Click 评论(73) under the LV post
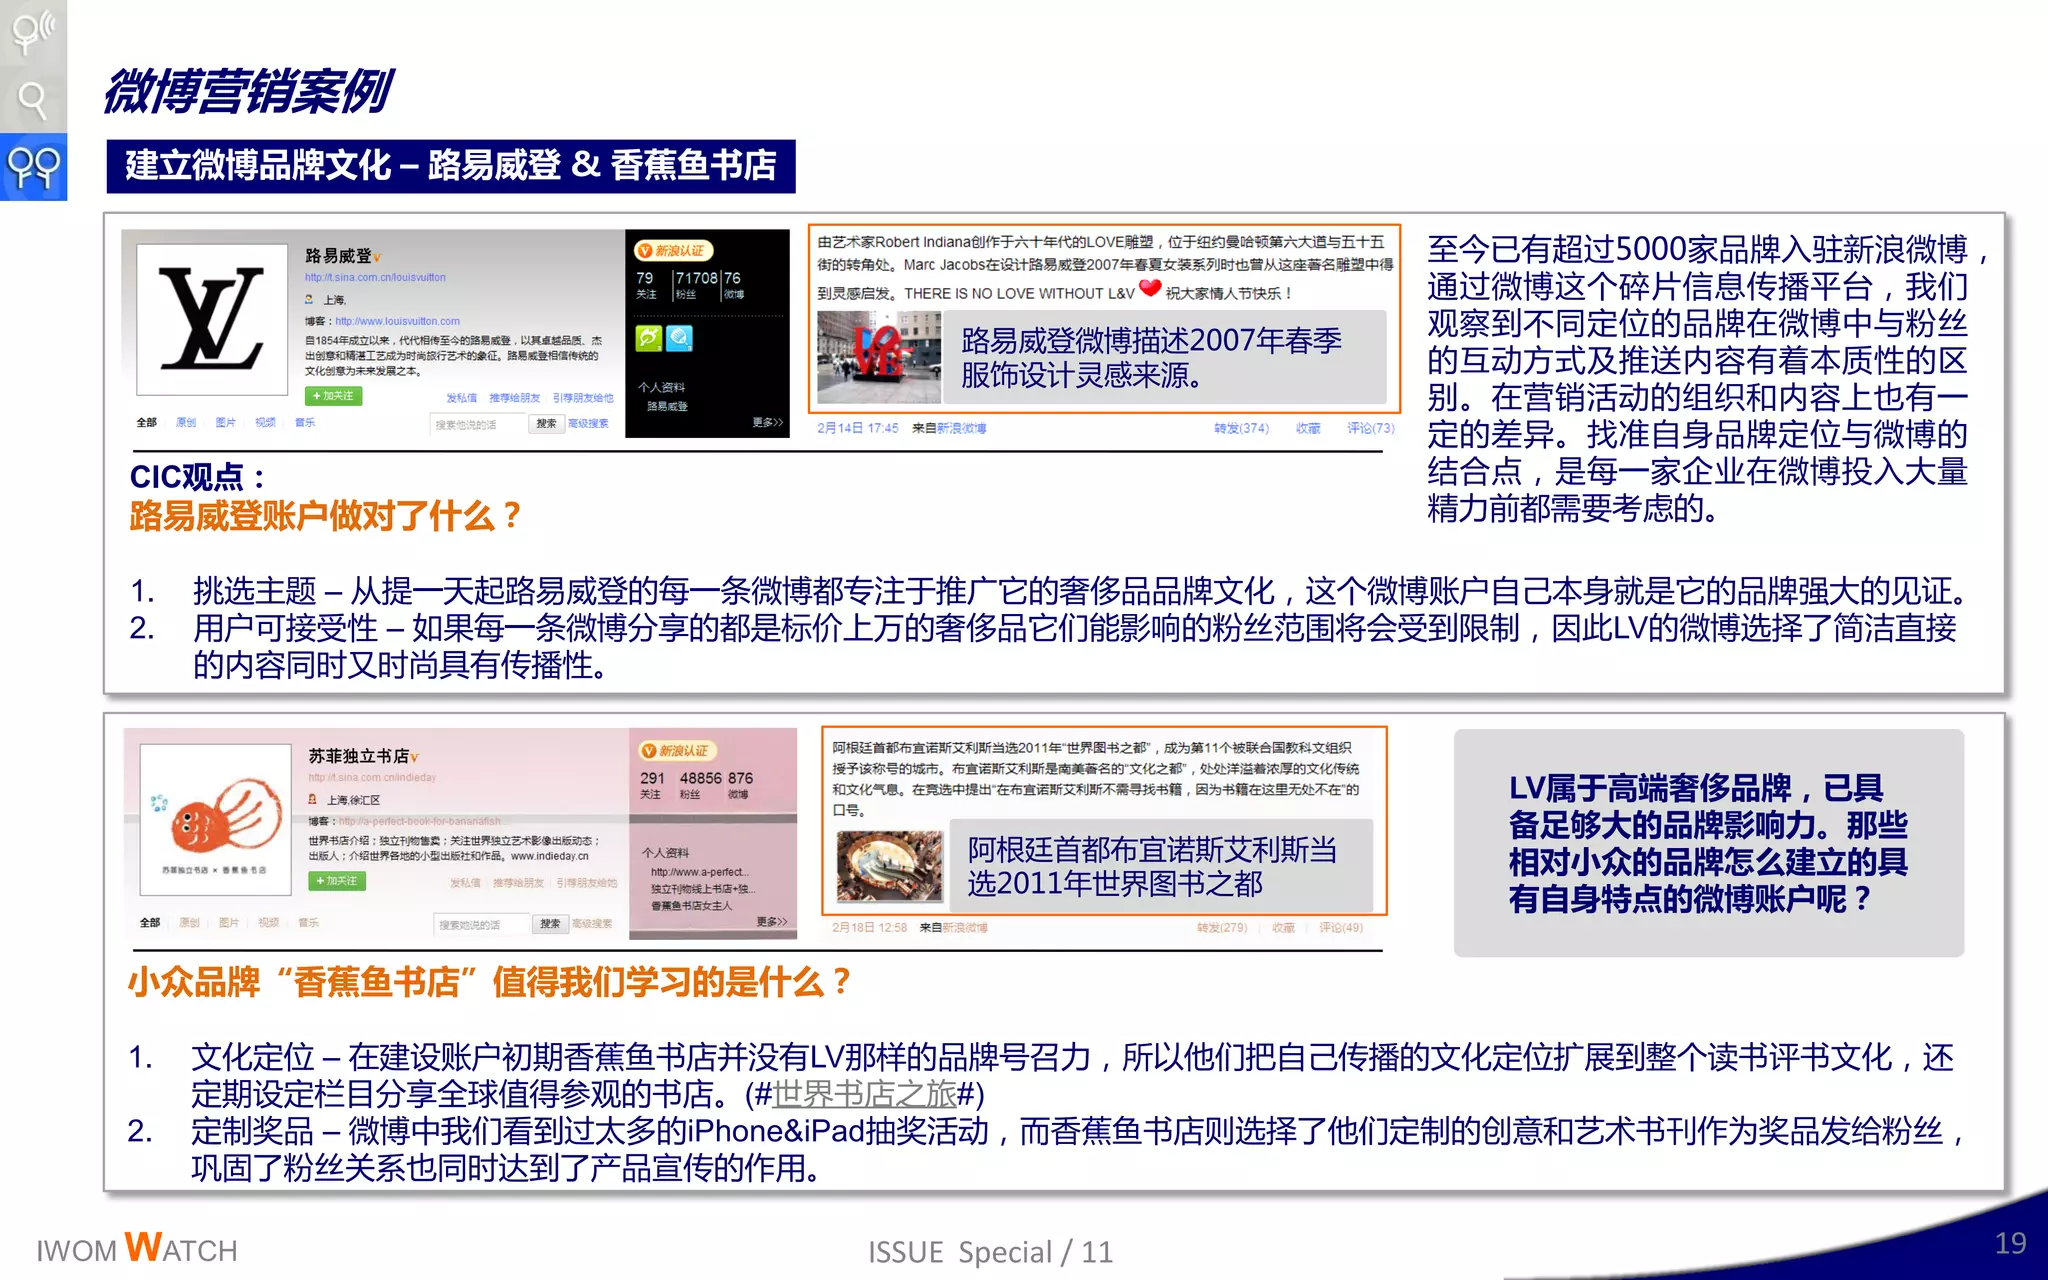The width and height of the screenshot is (2048, 1280). [1370, 428]
